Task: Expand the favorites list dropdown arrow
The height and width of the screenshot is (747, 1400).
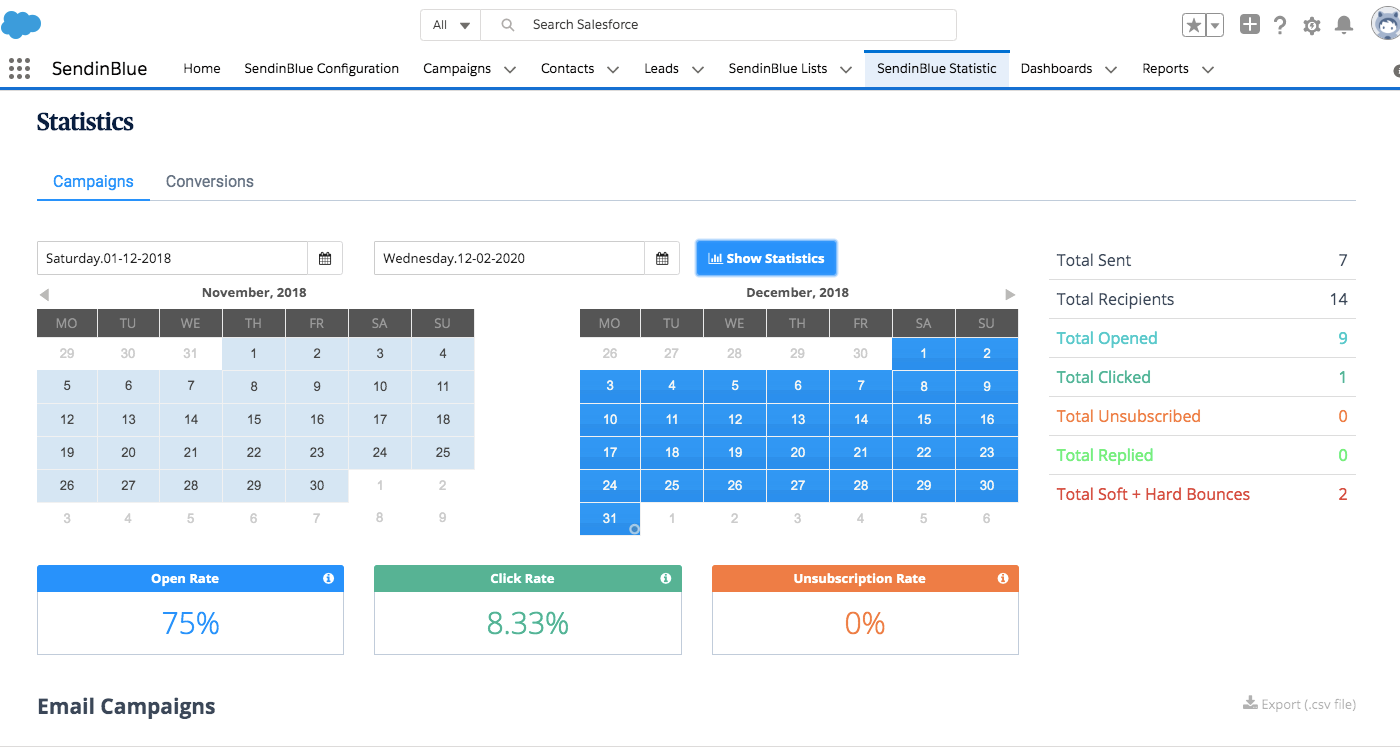Action: (x=1215, y=25)
